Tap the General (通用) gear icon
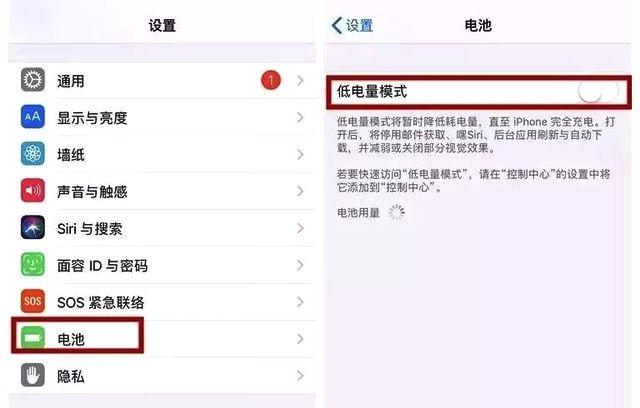Screen dimensions: 640x408 coord(33,80)
